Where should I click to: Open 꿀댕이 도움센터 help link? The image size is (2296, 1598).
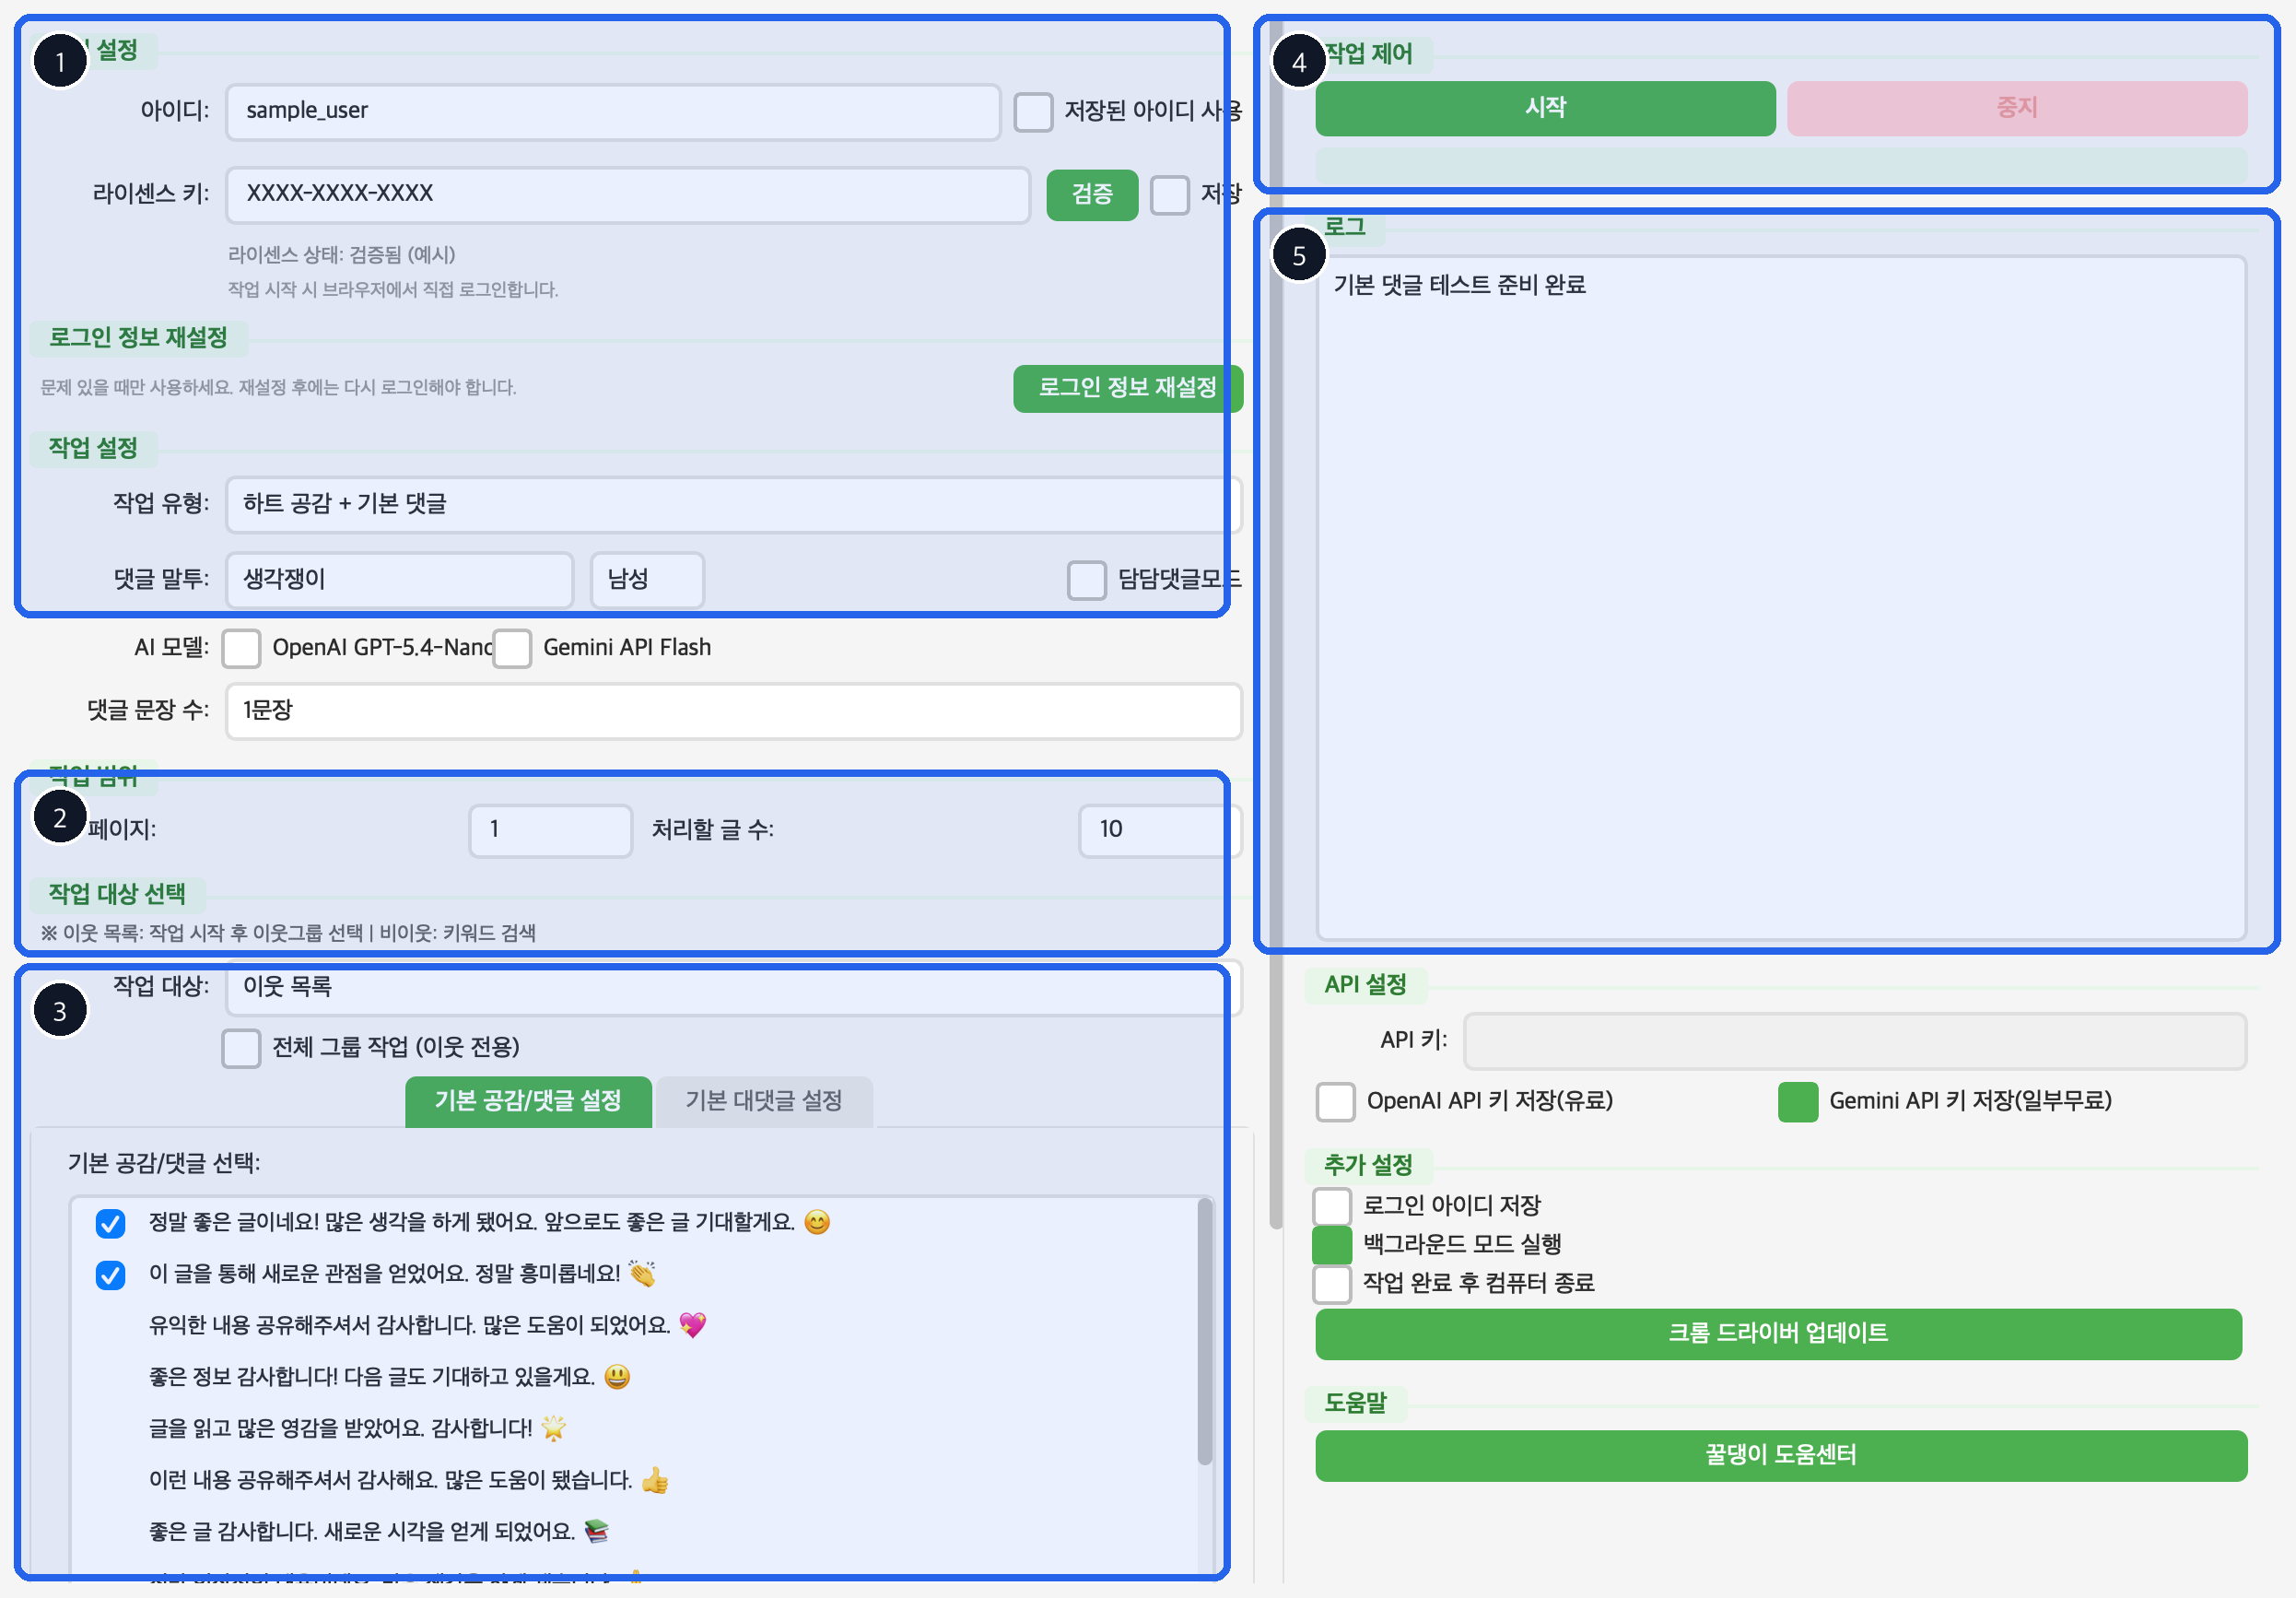point(1779,1456)
